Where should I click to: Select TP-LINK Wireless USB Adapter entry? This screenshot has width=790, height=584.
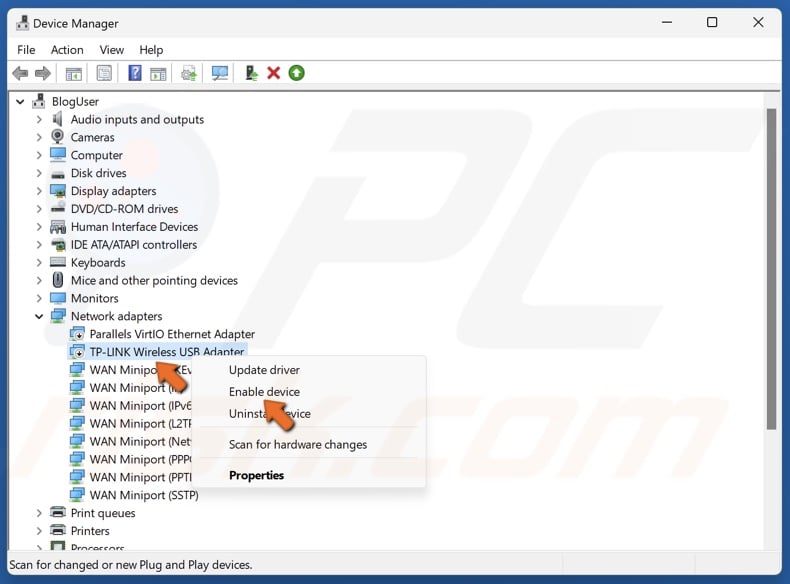click(166, 351)
